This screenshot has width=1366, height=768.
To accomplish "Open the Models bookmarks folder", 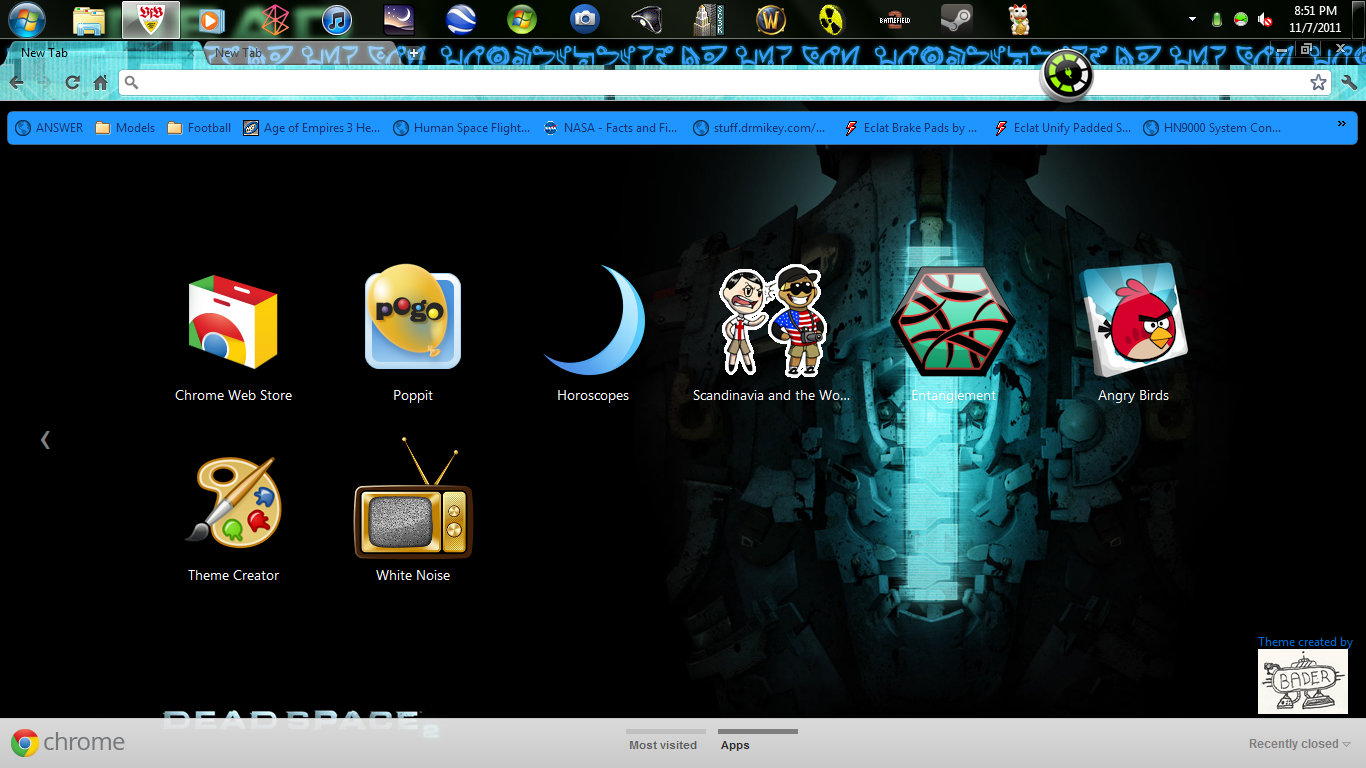I will [125, 128].
